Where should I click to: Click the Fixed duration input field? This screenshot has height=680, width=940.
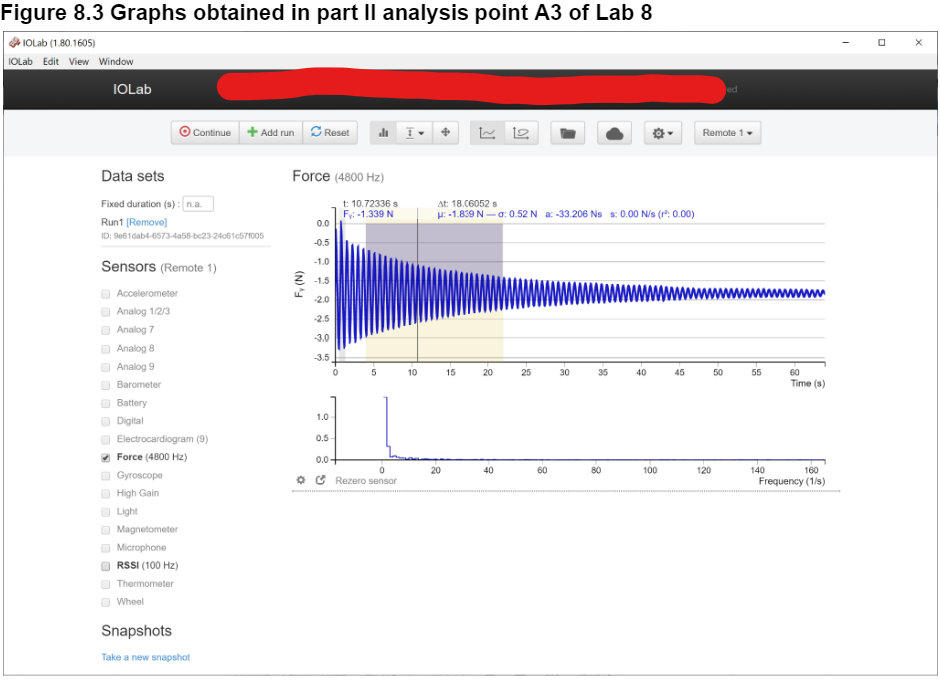click(197, 202)
